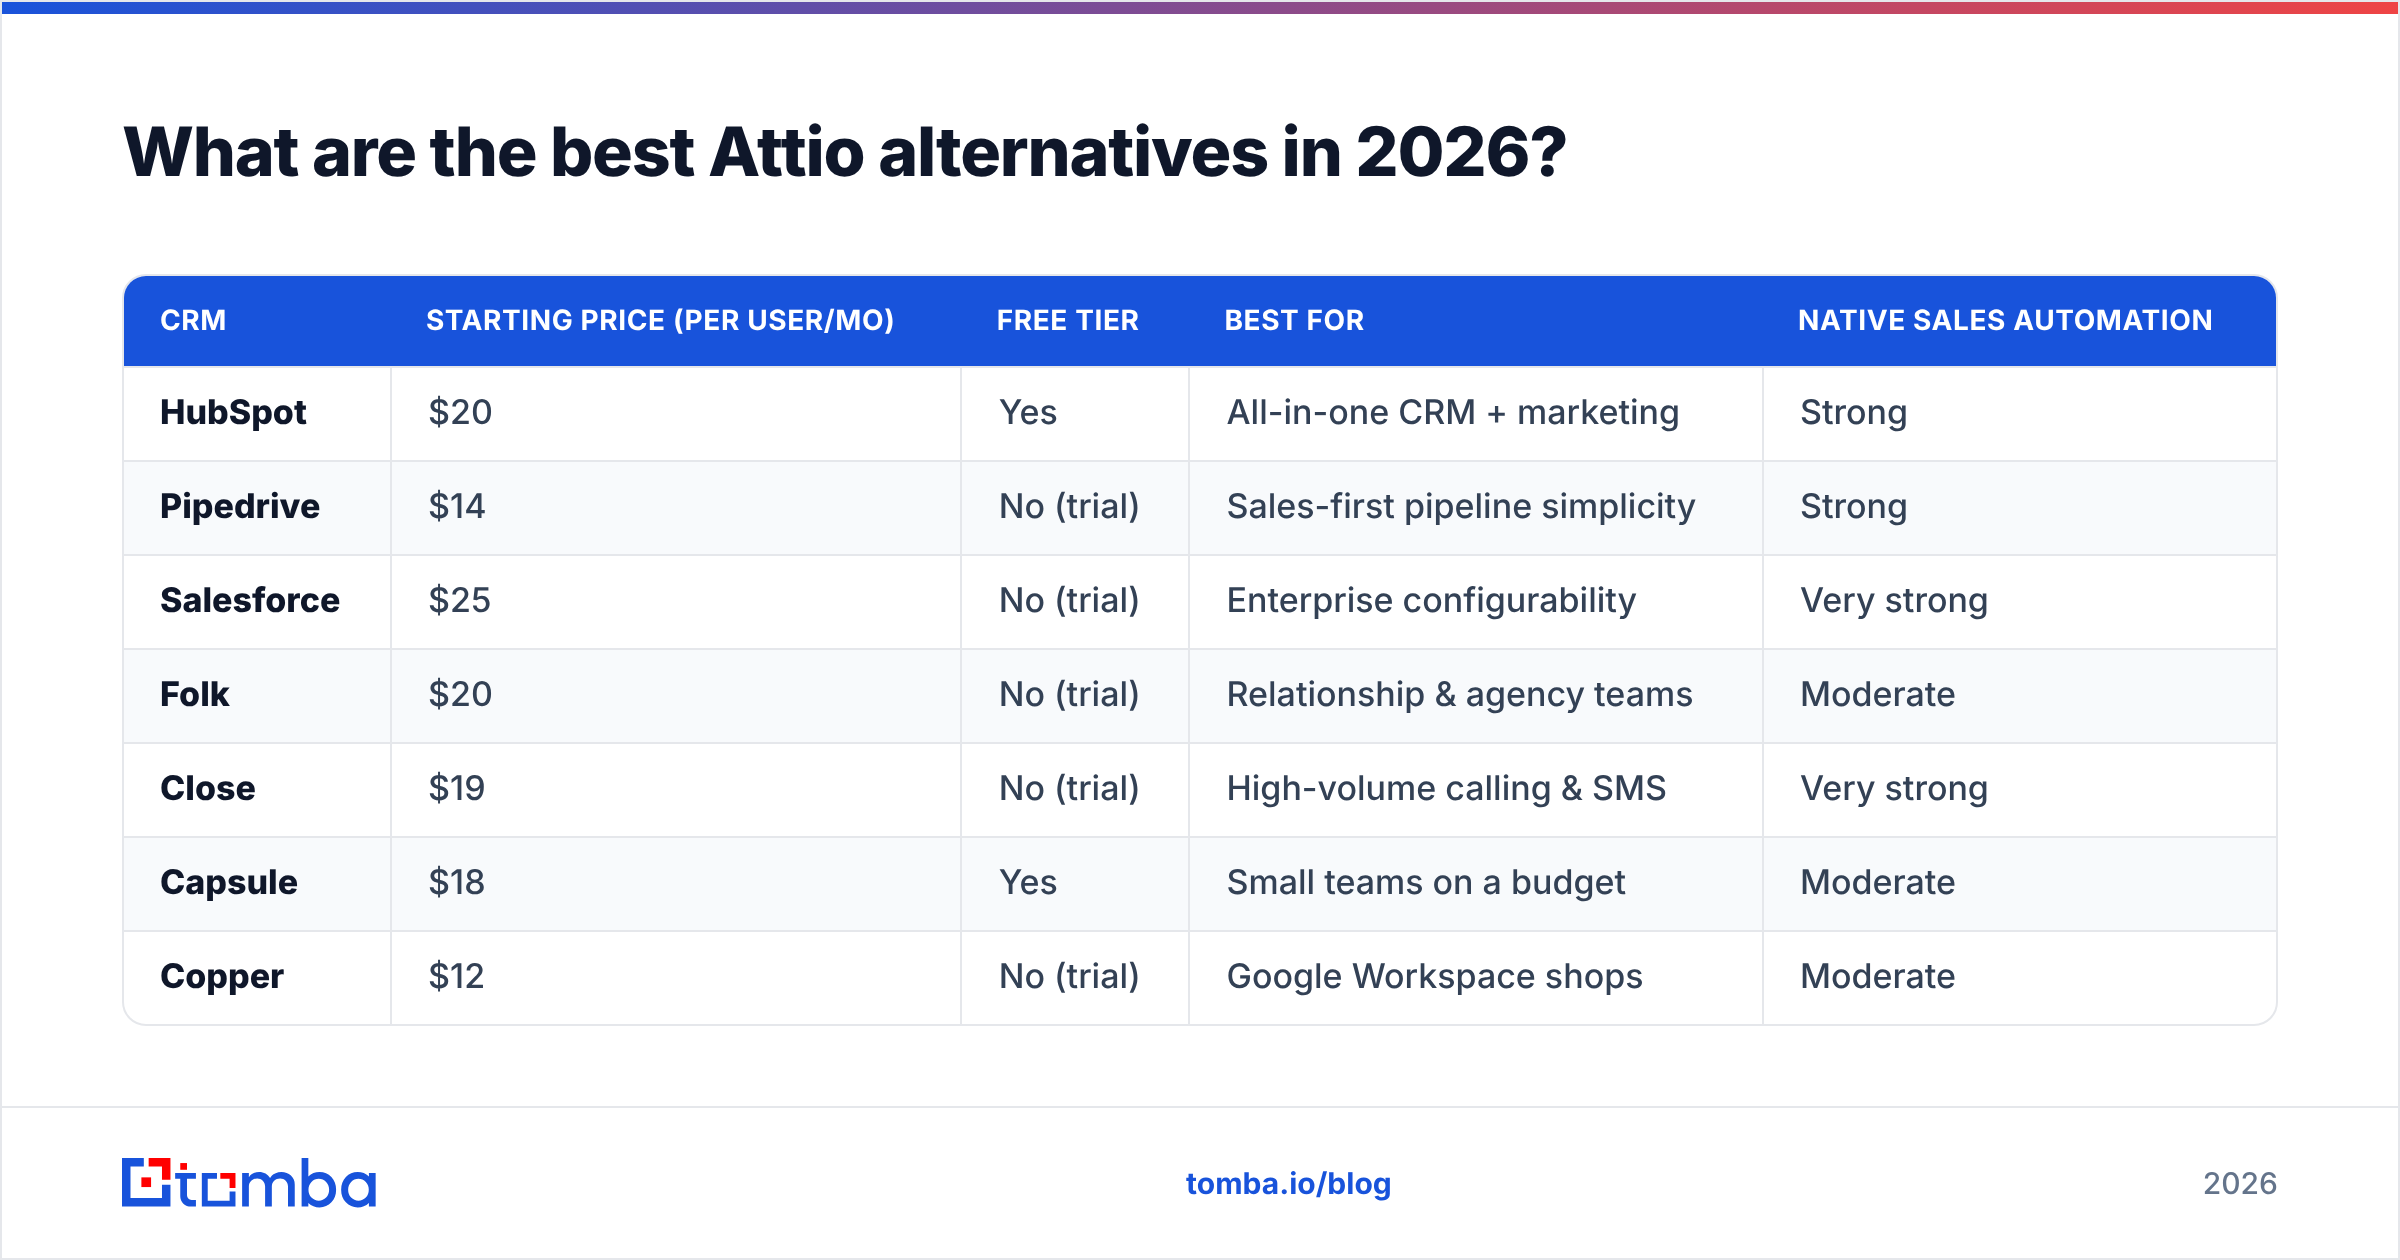2400x1260 pixels.
Task: Select the Copper row name
Action: pyautogui.click(x=222, y=976)
